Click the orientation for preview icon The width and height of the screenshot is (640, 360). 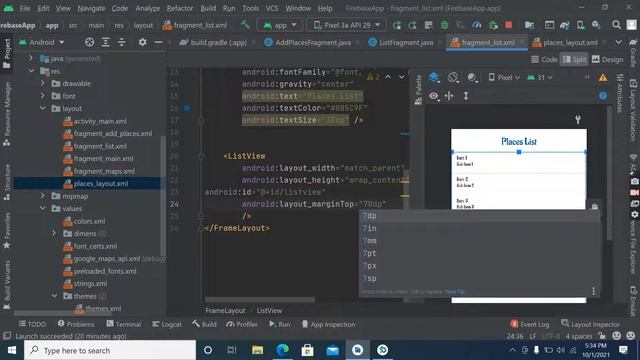[x=453, y=77]
